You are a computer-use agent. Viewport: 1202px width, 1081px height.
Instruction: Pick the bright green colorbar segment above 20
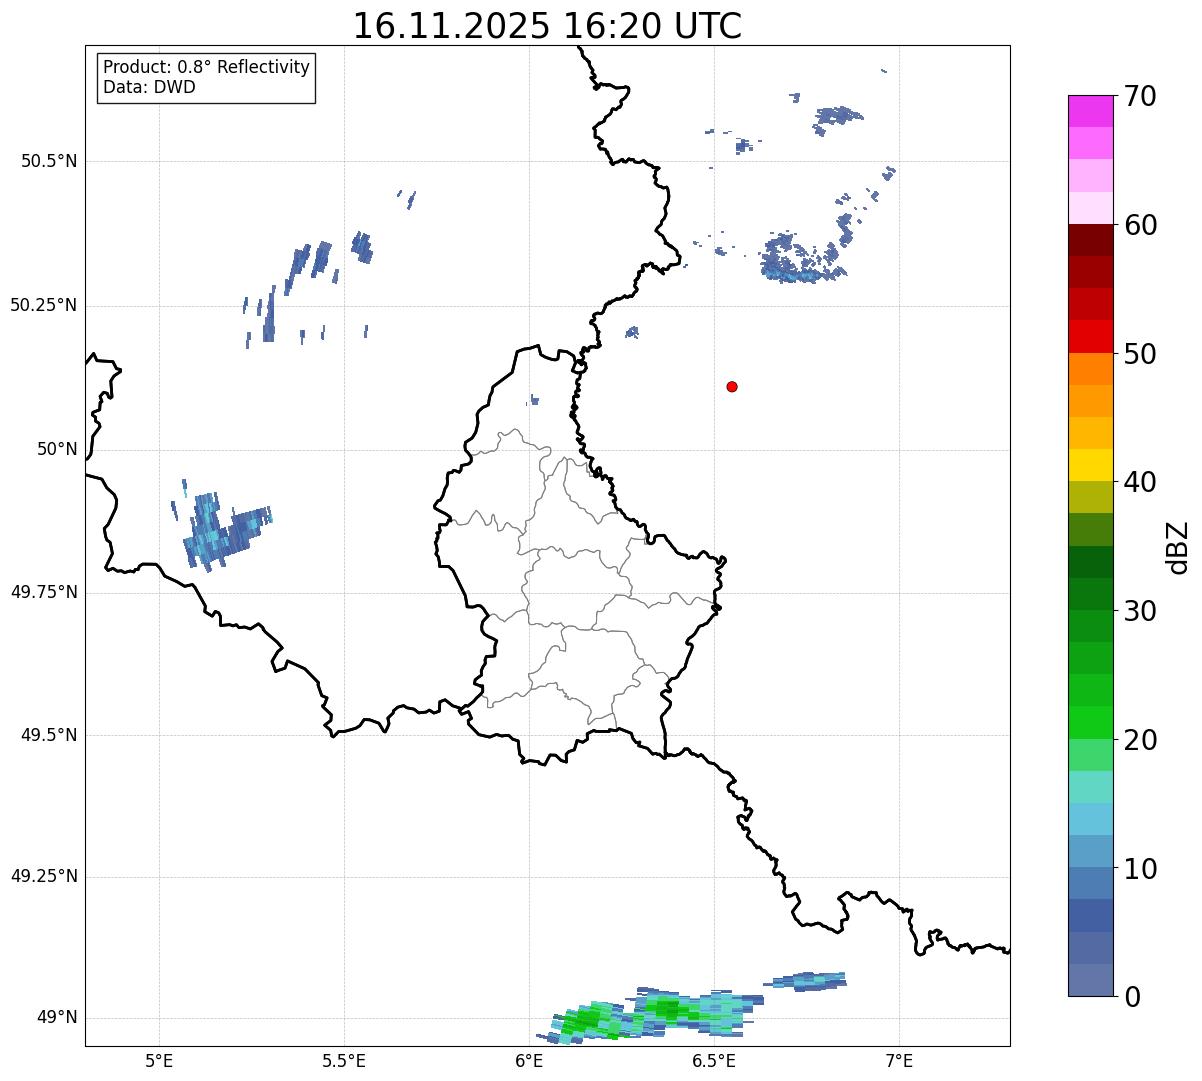click(1091, 722)
